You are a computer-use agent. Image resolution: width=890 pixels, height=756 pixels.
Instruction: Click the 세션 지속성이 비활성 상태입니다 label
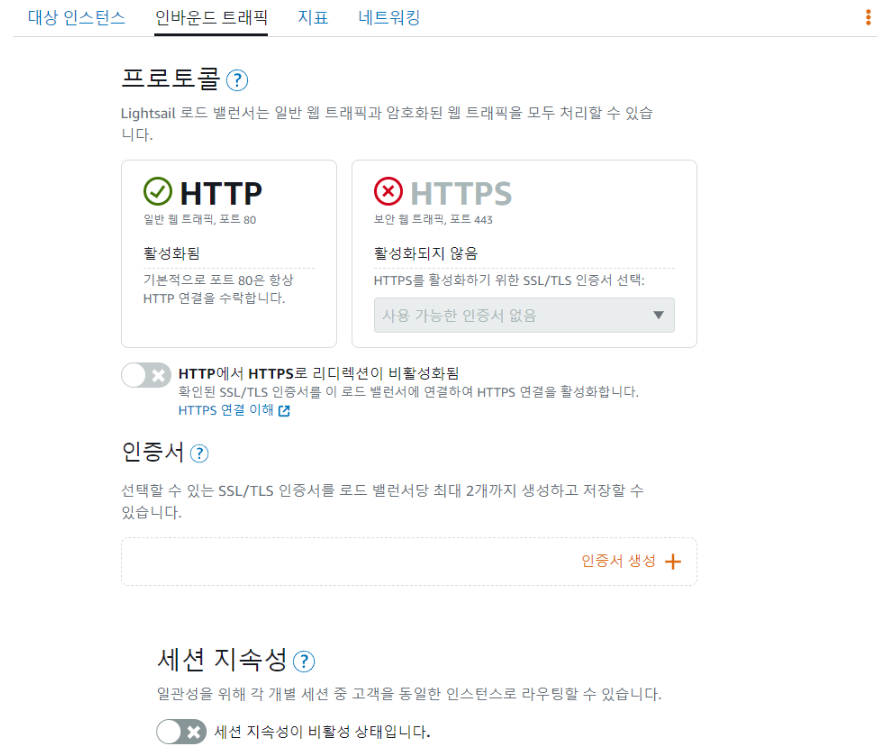pyautogui.click(x=322, y=732)
